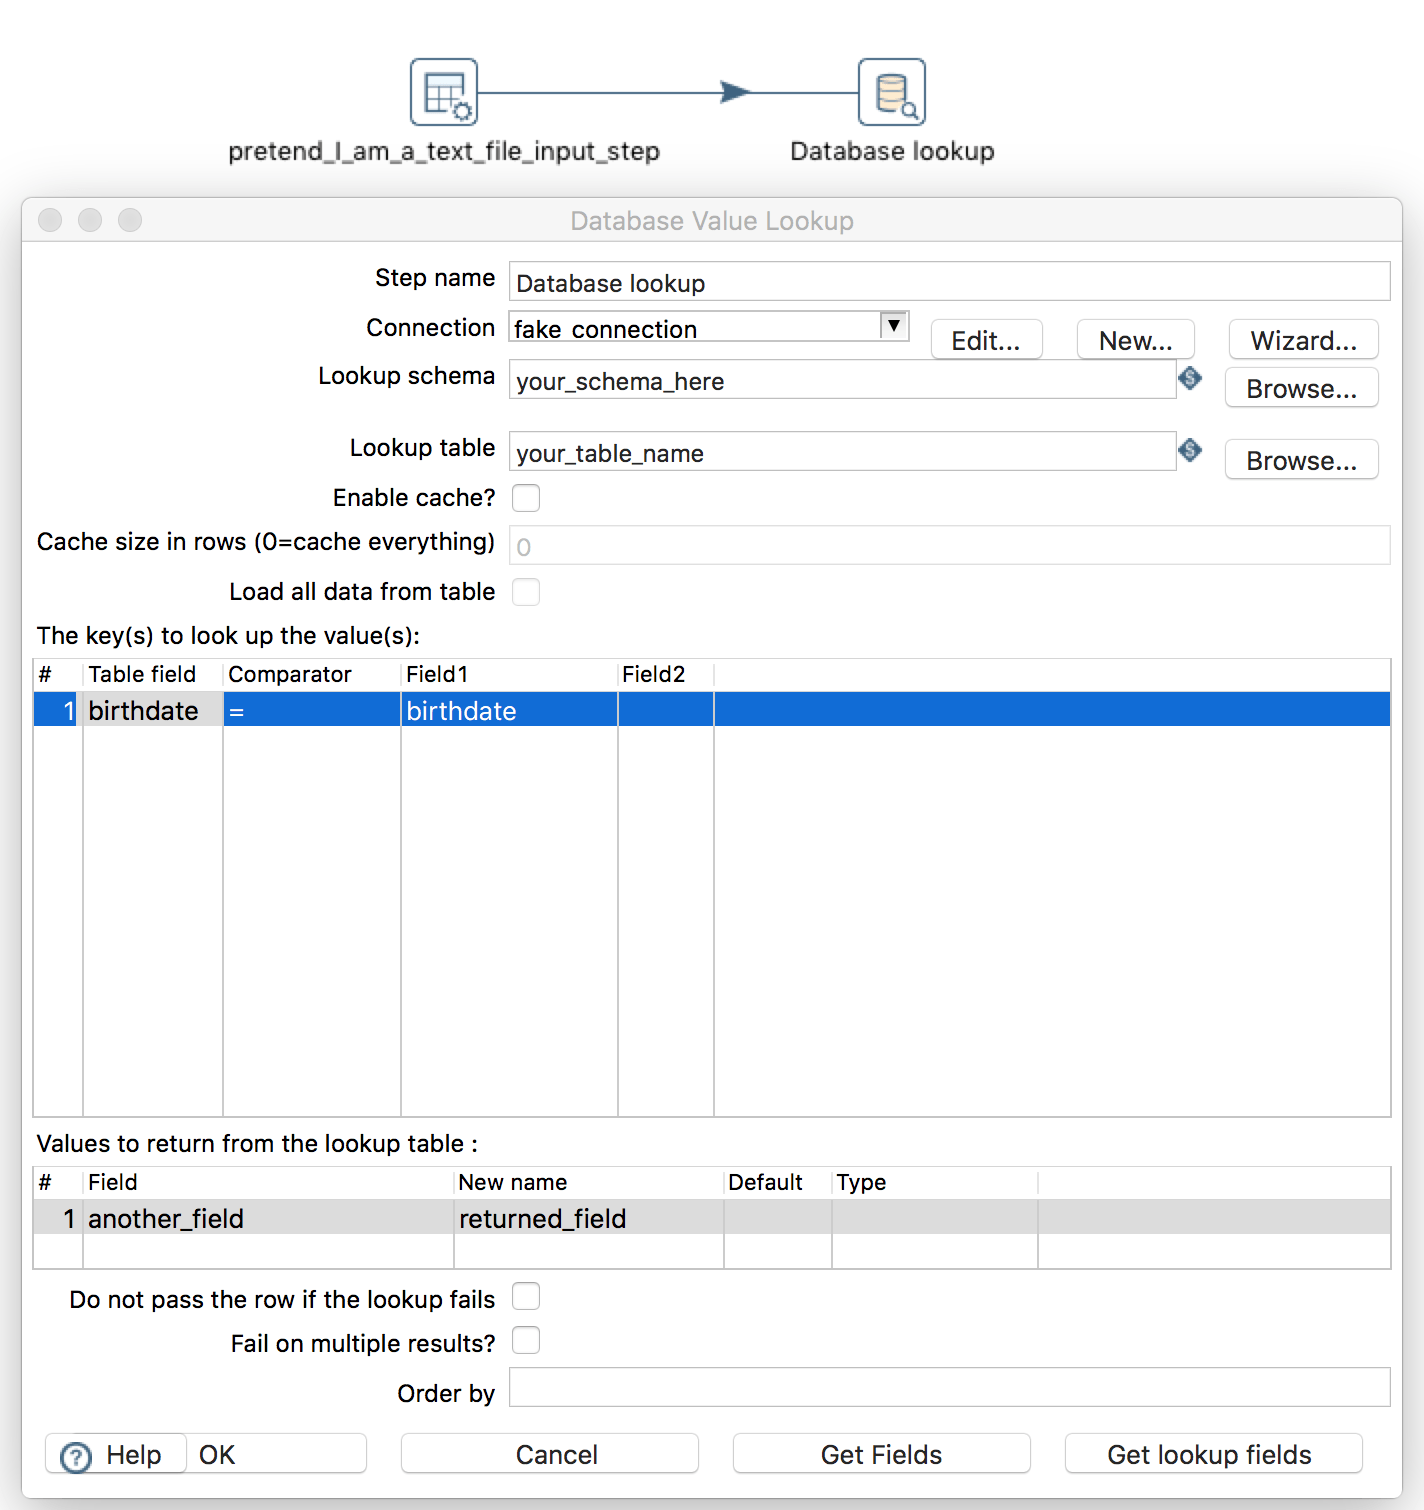The width and height of the screenshot is (1424, 1510).
Task: Click the hop arrow between steps
Action: 735,92
